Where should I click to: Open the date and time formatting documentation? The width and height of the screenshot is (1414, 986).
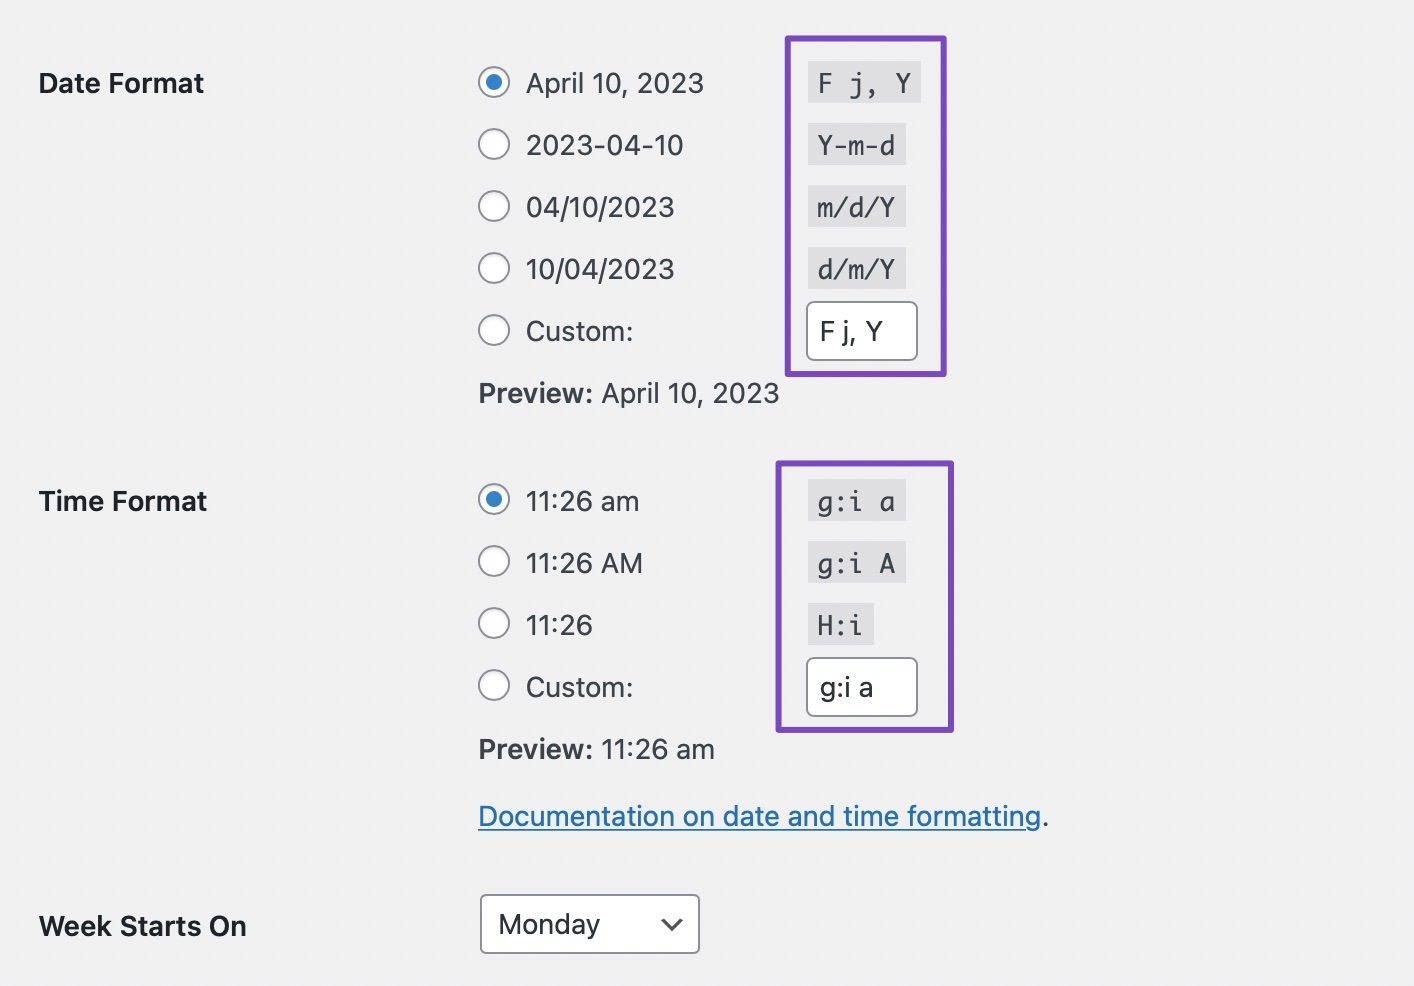758,816
